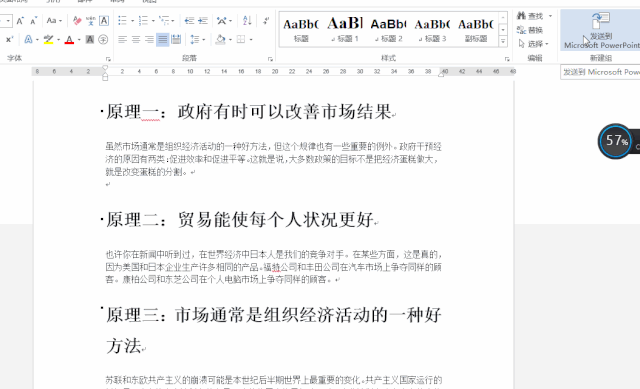Click the 查找 find button

pyautogui.click(x=530, y=16)
